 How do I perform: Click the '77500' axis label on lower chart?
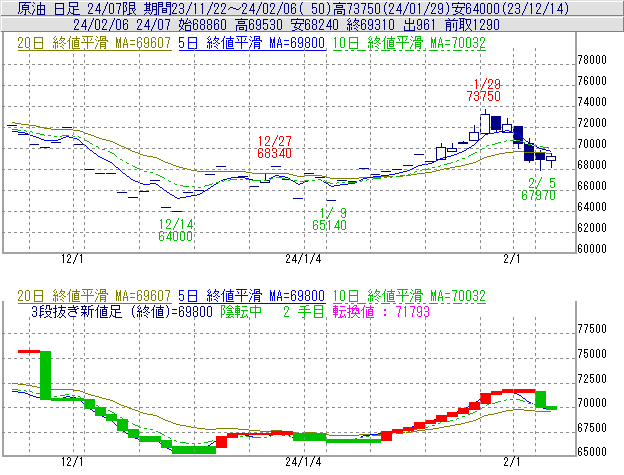(592, 329)
